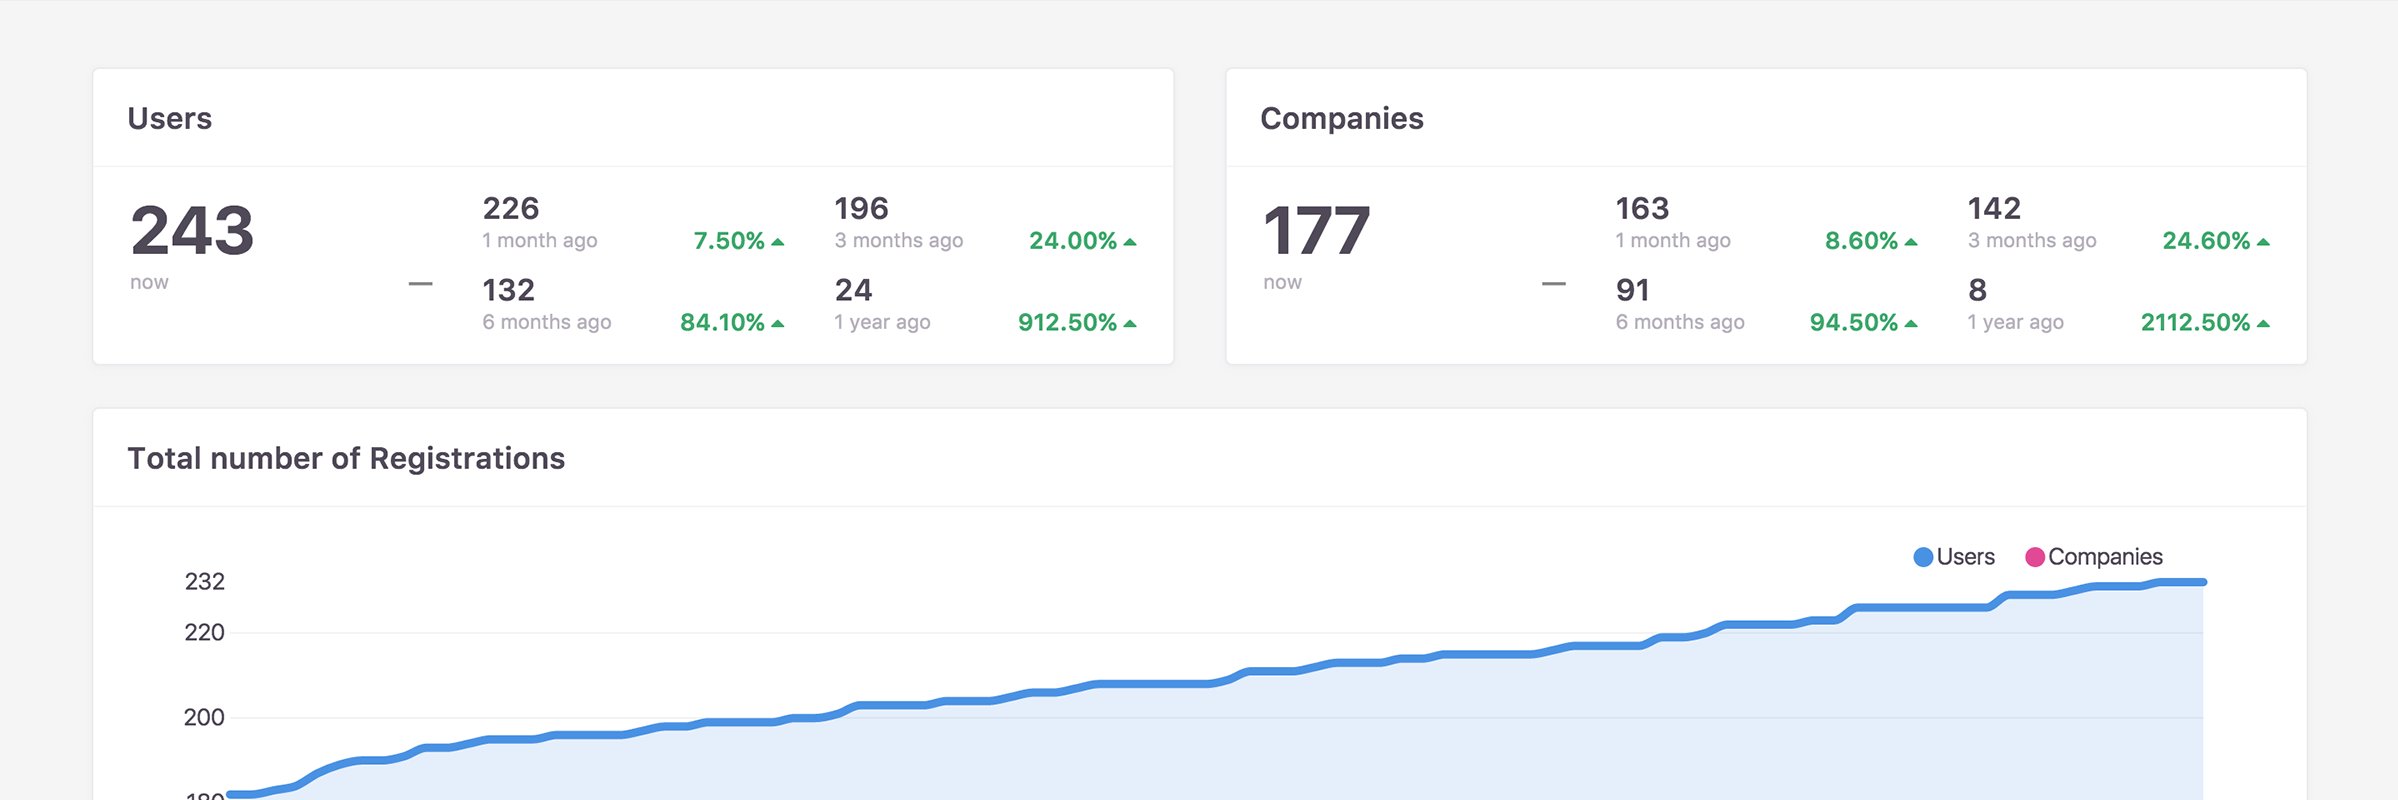Click the 24.60% growth figure

(2206, 241)
